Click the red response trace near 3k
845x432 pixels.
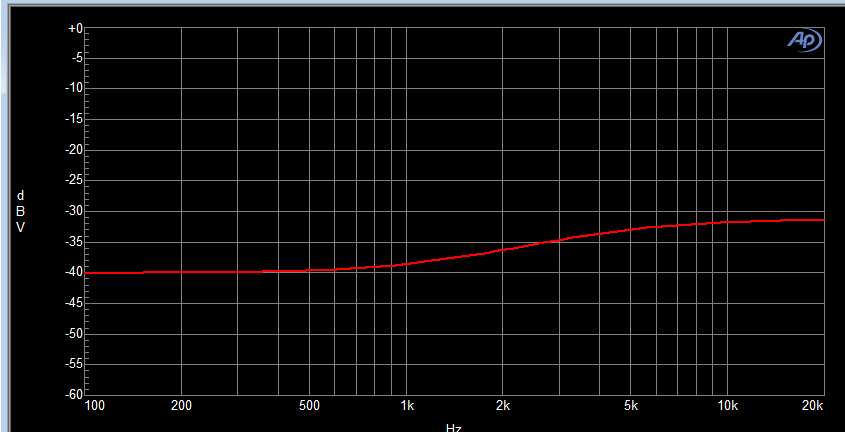(x=559, y=240)
